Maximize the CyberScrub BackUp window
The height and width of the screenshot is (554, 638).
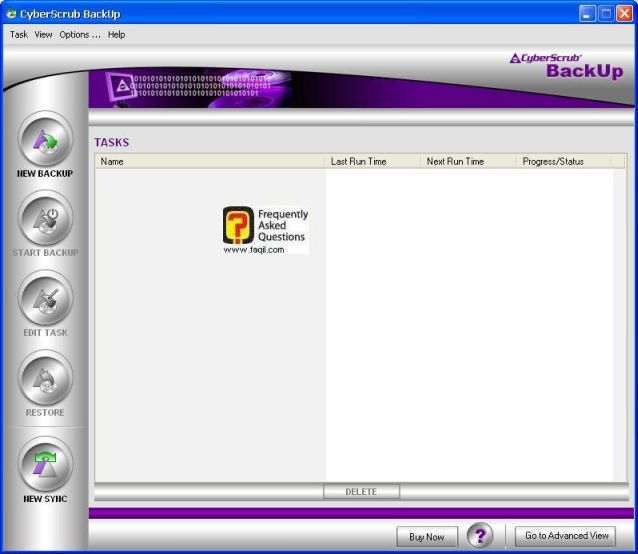tap(605, 13)
